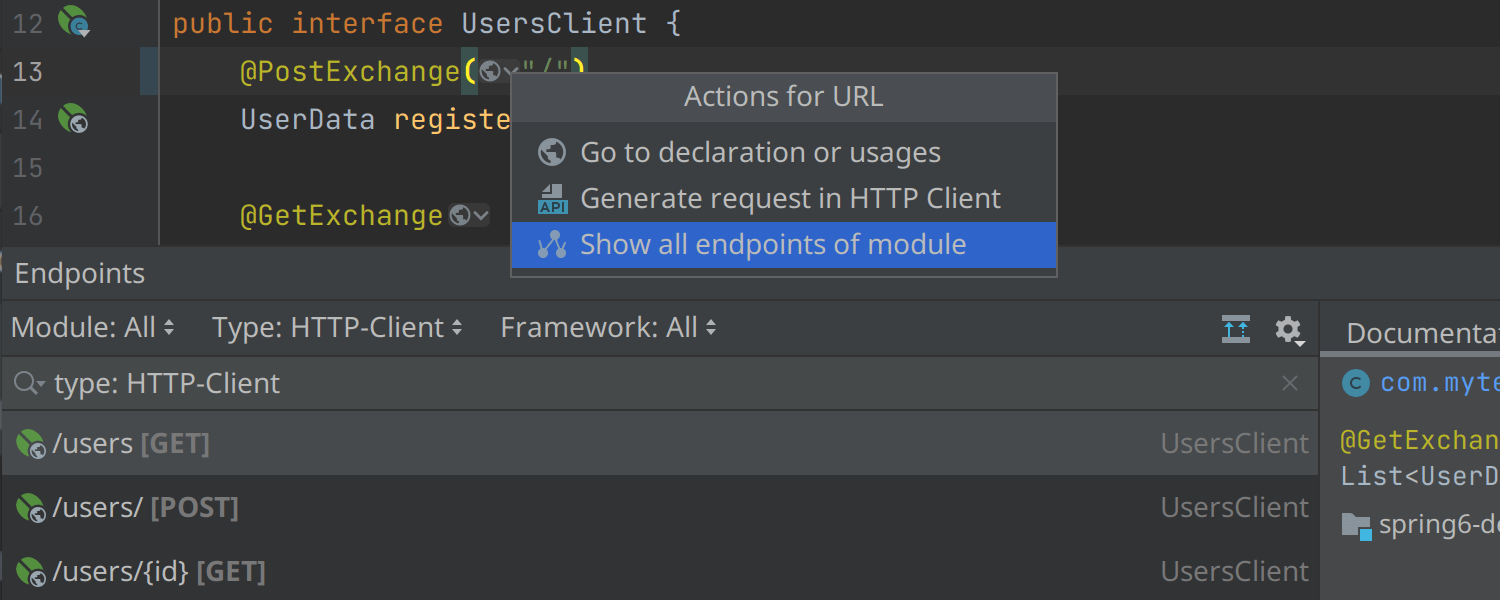Clear the endpoint search with the X icon
1500x600 pixels.
tap(1290, 383)
